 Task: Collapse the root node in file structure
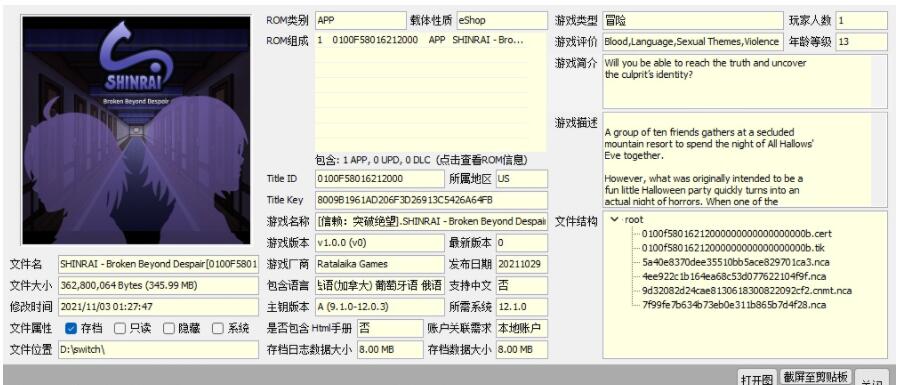tap(615, 219)
